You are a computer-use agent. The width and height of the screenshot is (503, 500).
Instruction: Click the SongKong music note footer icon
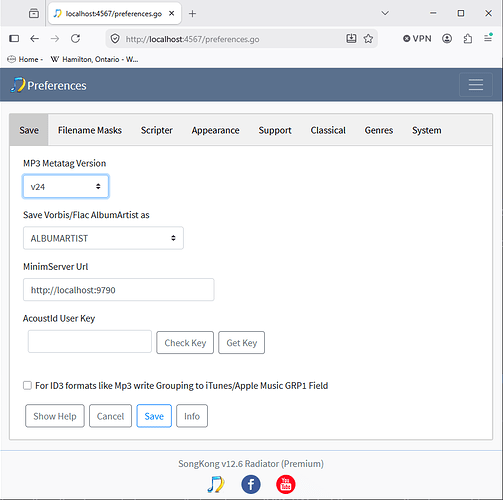pyautogui.click(x=216, y=484)
